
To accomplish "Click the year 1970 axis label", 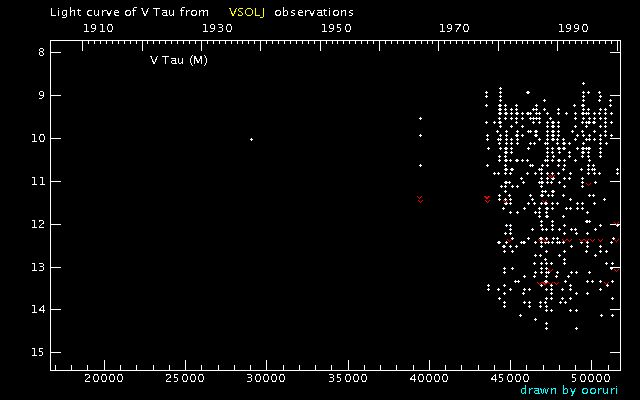I will click(x=455, y=28).
